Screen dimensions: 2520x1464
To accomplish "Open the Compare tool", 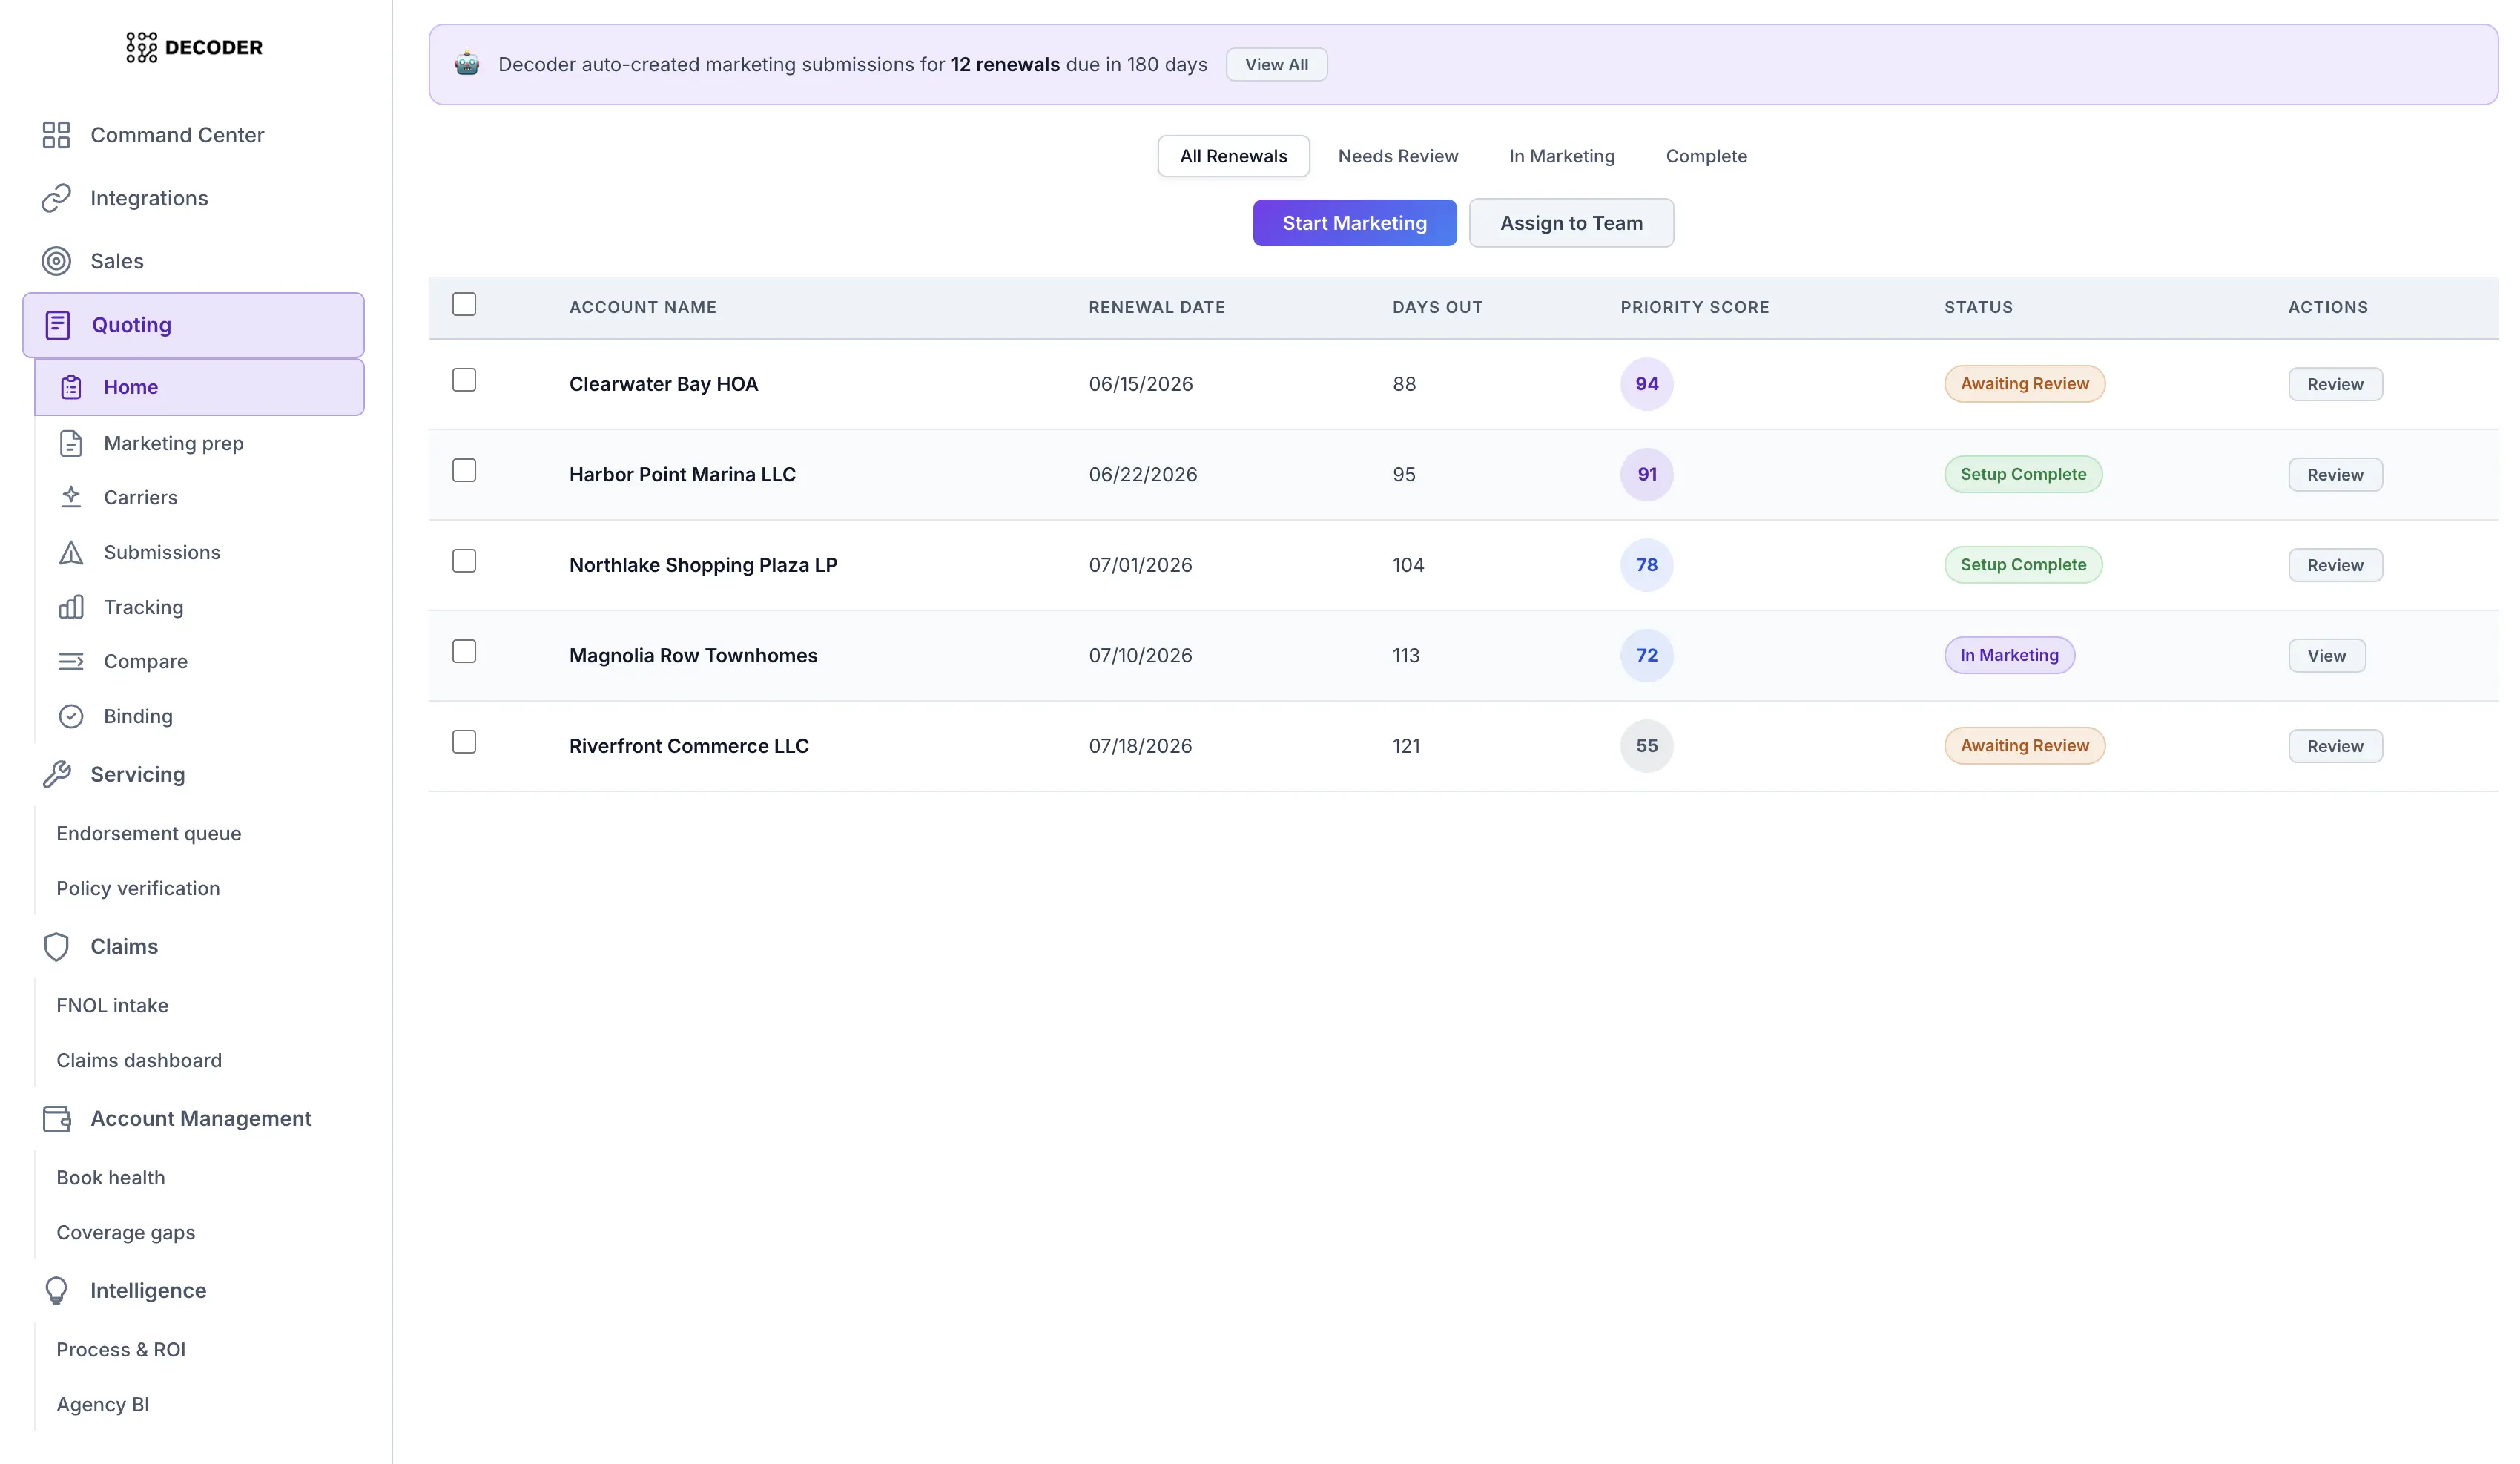I will pos(145,661).
